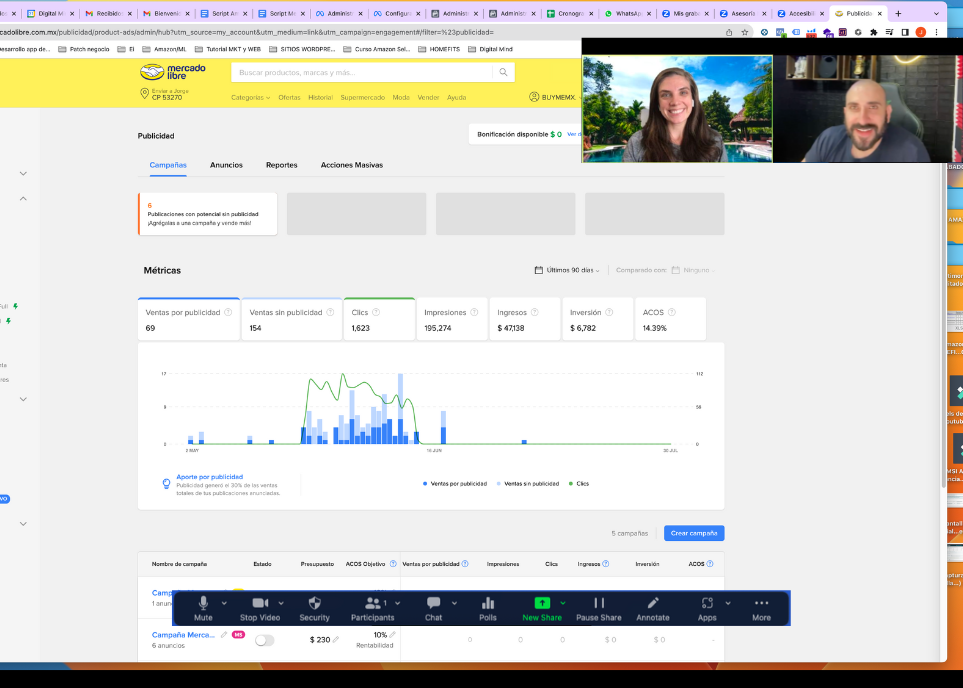This screenshot has height=688, width=963.
Task: Open the More menu in Zoom toolbar
Action: click(x=762, y=609)
